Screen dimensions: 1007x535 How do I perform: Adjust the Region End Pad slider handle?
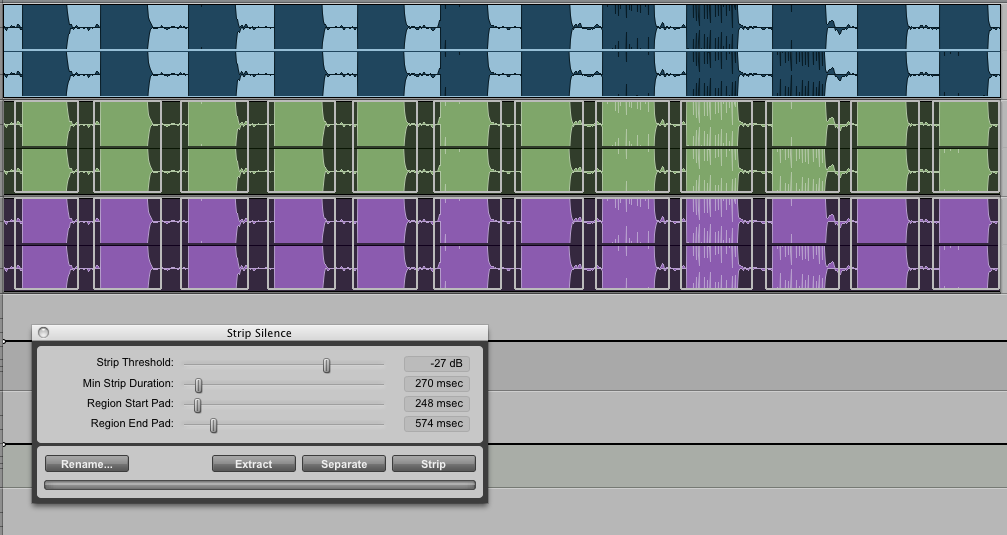click(213, 425)
